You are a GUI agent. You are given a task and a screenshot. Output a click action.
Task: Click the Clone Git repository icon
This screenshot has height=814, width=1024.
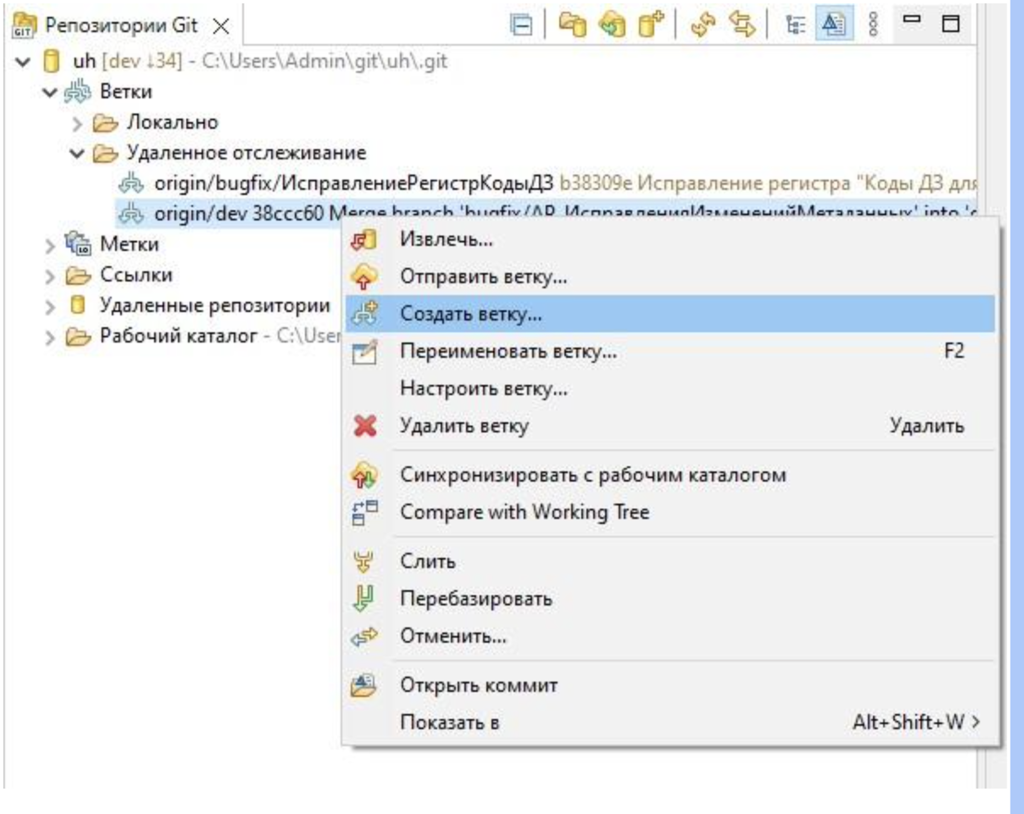point(611,25)
